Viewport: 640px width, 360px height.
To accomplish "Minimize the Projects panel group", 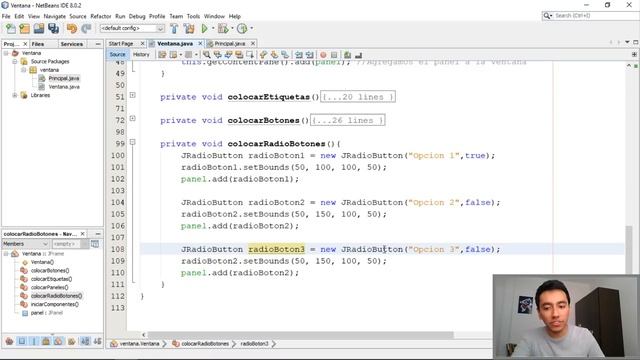I will [x=98, y=44].
